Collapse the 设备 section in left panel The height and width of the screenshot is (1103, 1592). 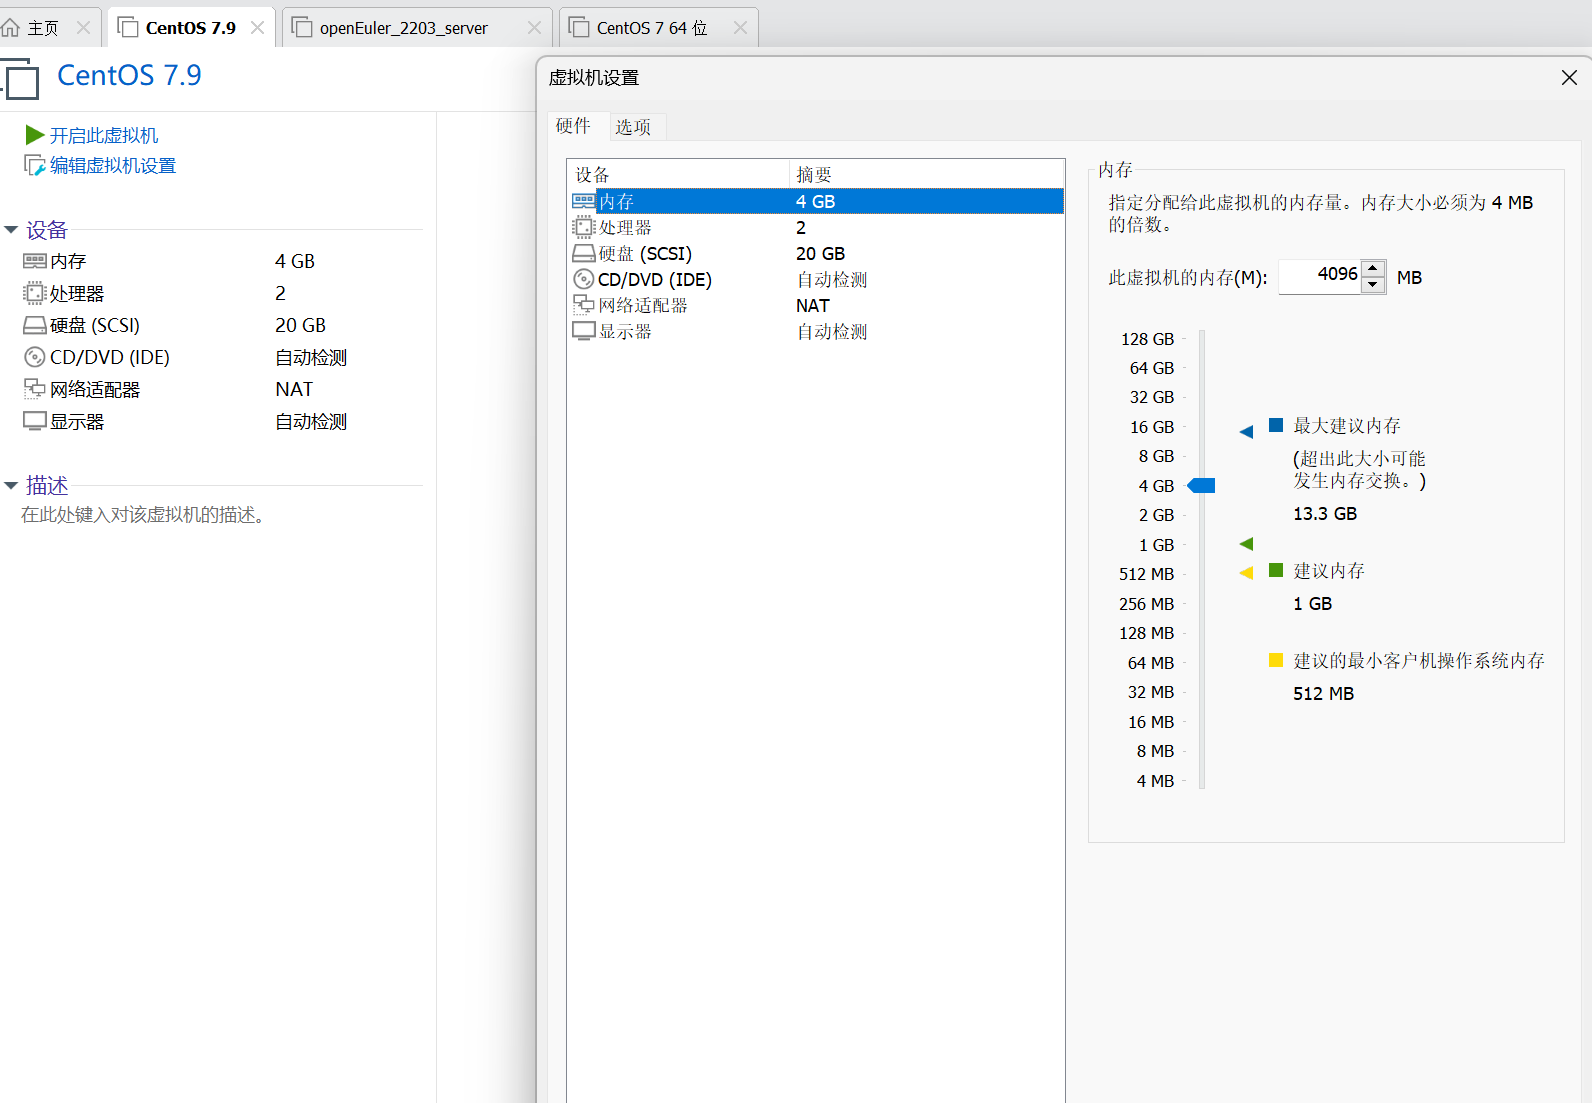click(11, 230)
